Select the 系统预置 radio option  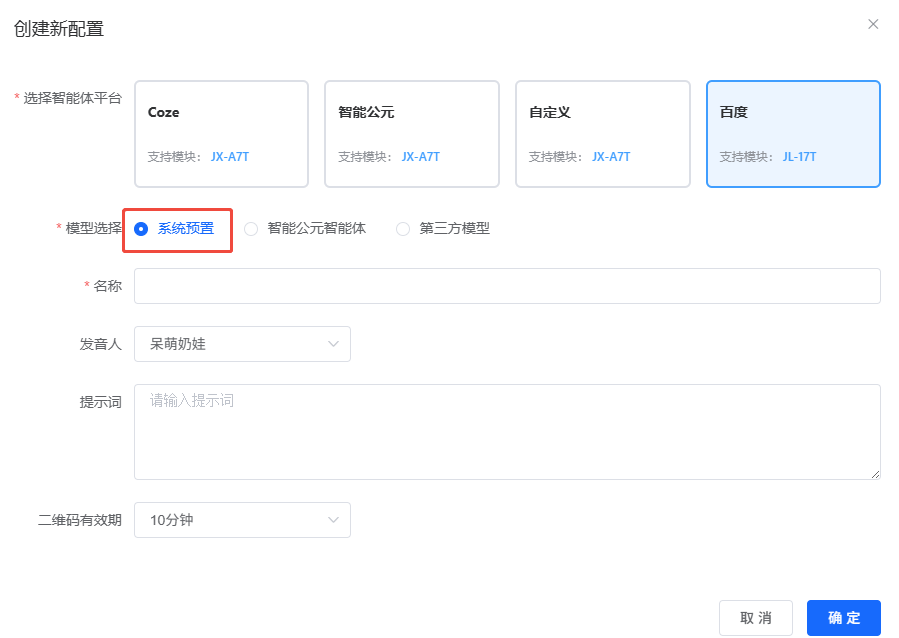pyautogui.click(x=174, y=229)
